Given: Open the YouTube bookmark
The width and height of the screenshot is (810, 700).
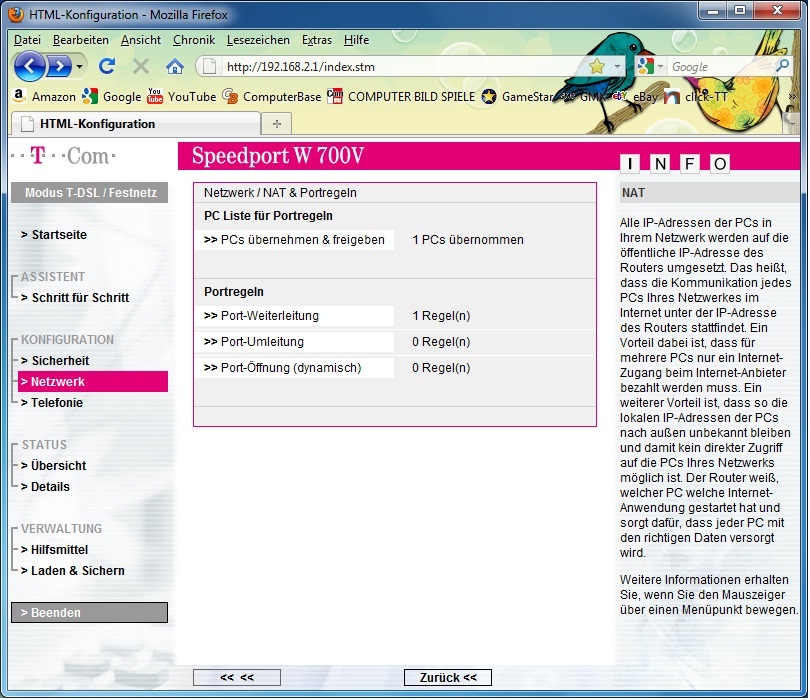Looking at the screenshot, I should click(181, 97).
